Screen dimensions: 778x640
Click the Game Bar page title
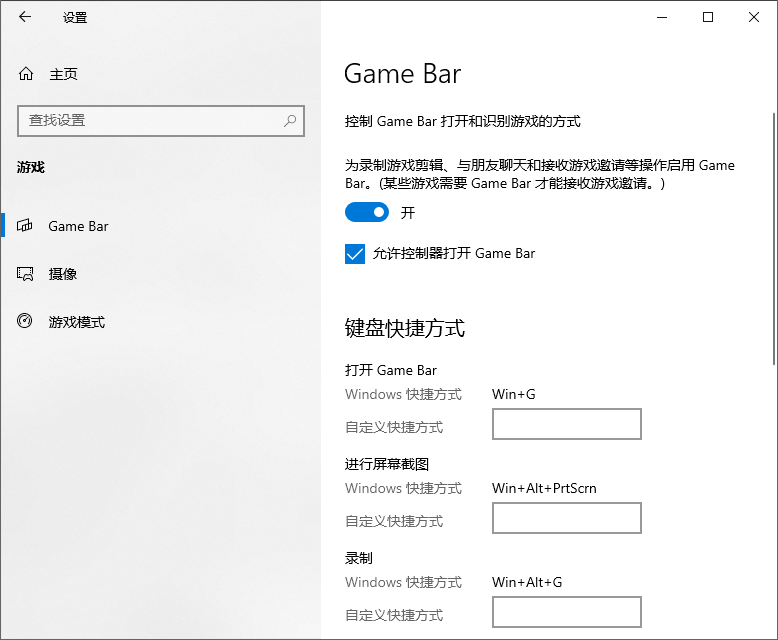point(402,74)
